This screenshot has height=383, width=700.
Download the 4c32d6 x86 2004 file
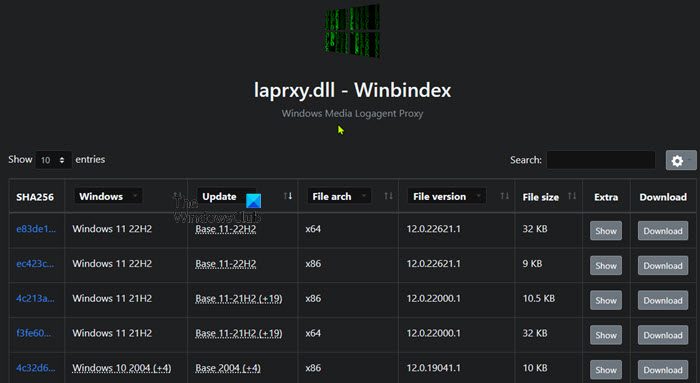[x=663, y=370]
